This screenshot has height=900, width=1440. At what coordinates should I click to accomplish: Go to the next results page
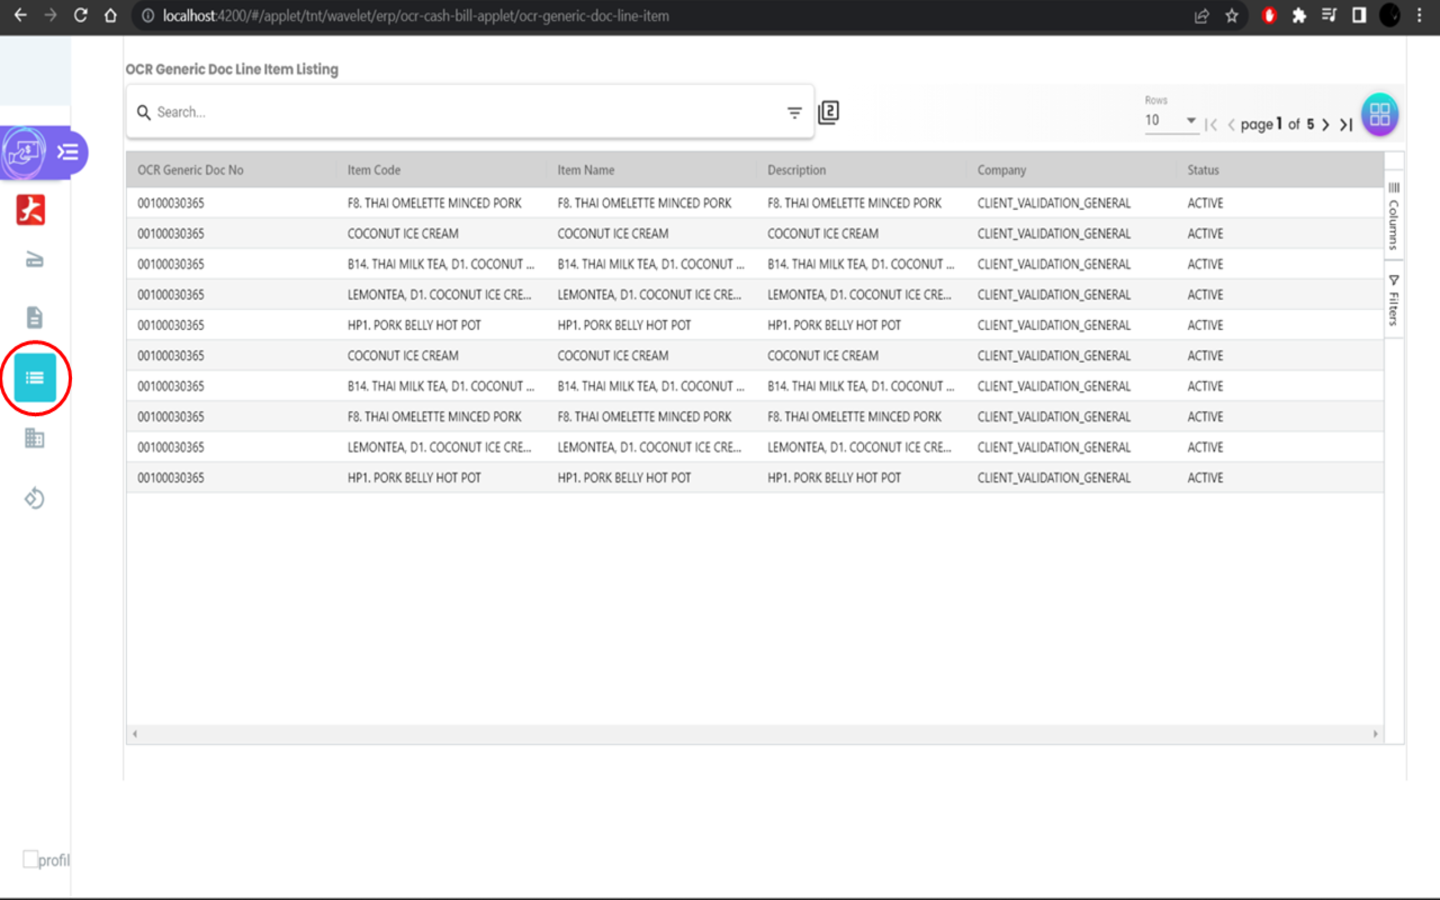(x=1326, y=125)
